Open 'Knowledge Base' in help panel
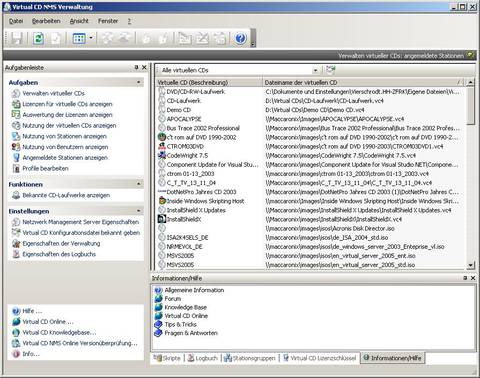 (x=186, y=307)
